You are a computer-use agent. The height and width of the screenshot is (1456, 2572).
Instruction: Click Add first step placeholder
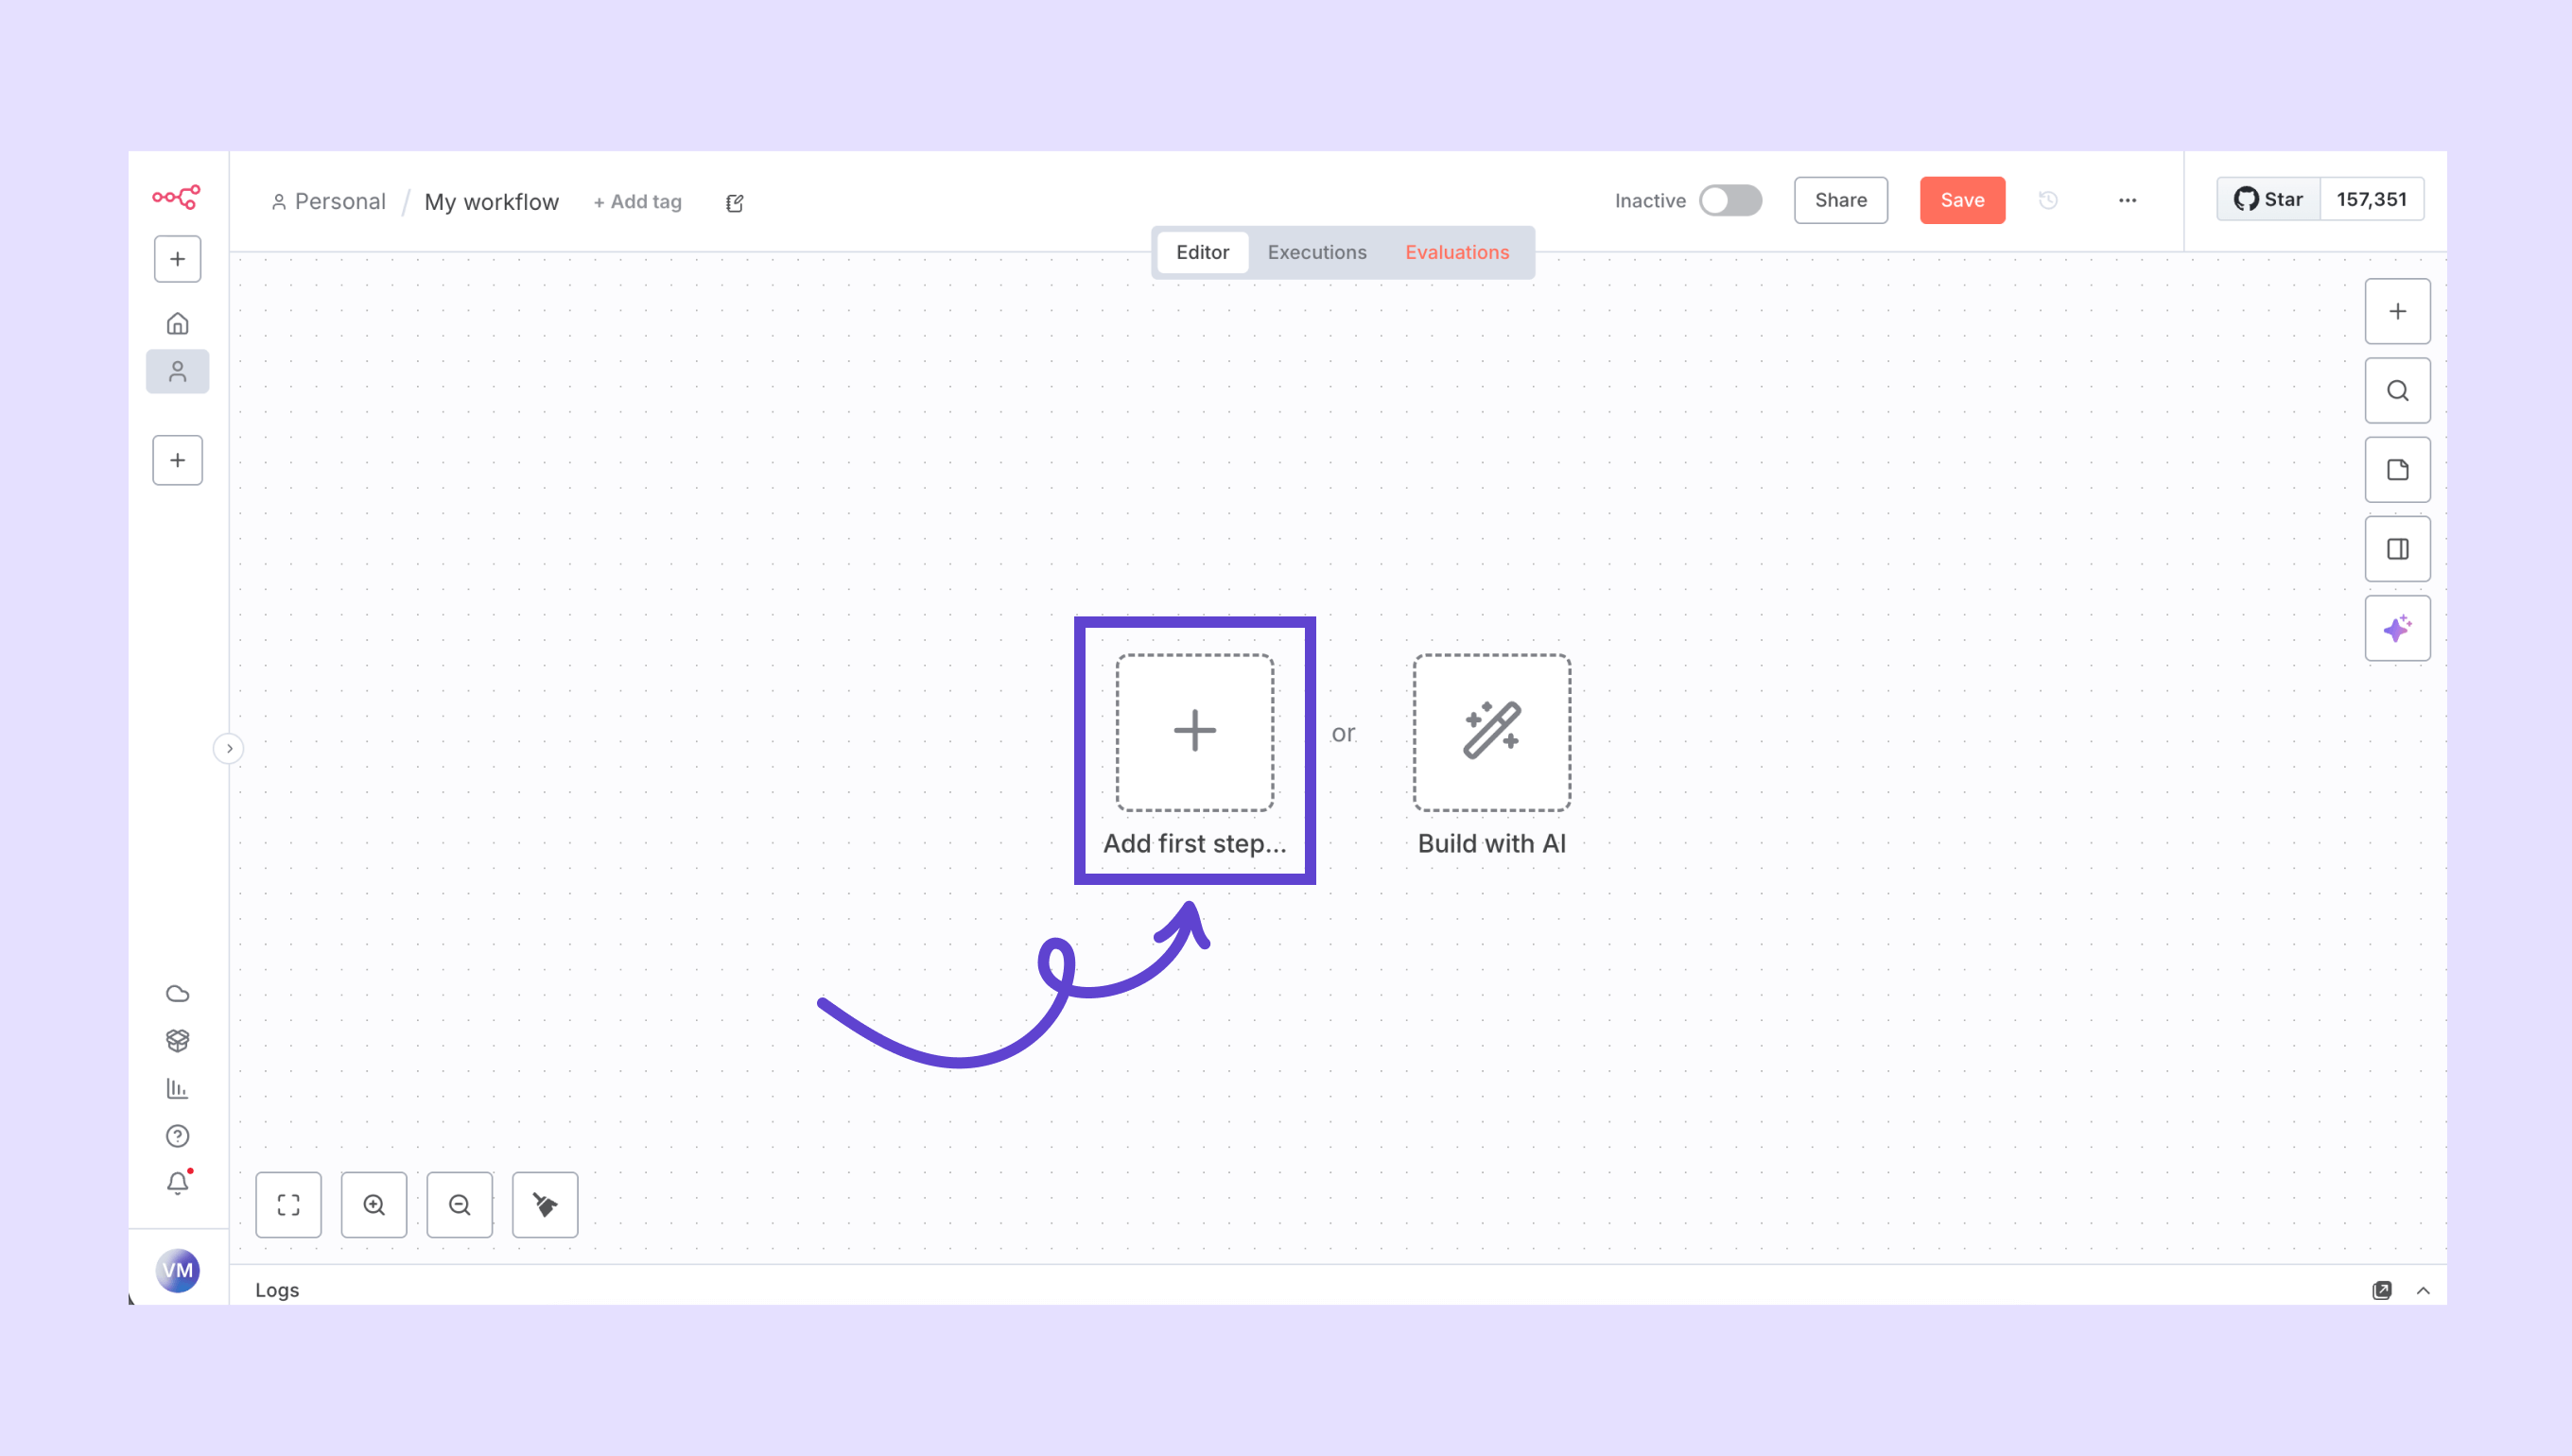1194,732
